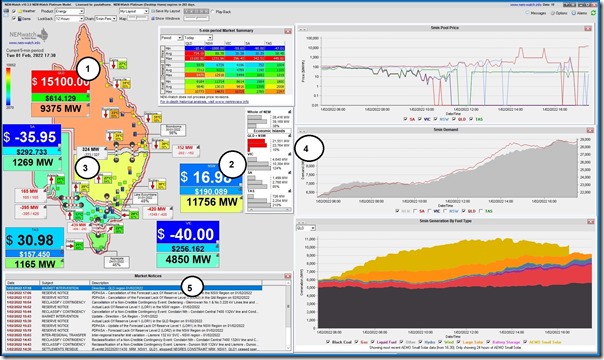Toggle QLD checkbox under Pool Price chart

click(453, 119)
